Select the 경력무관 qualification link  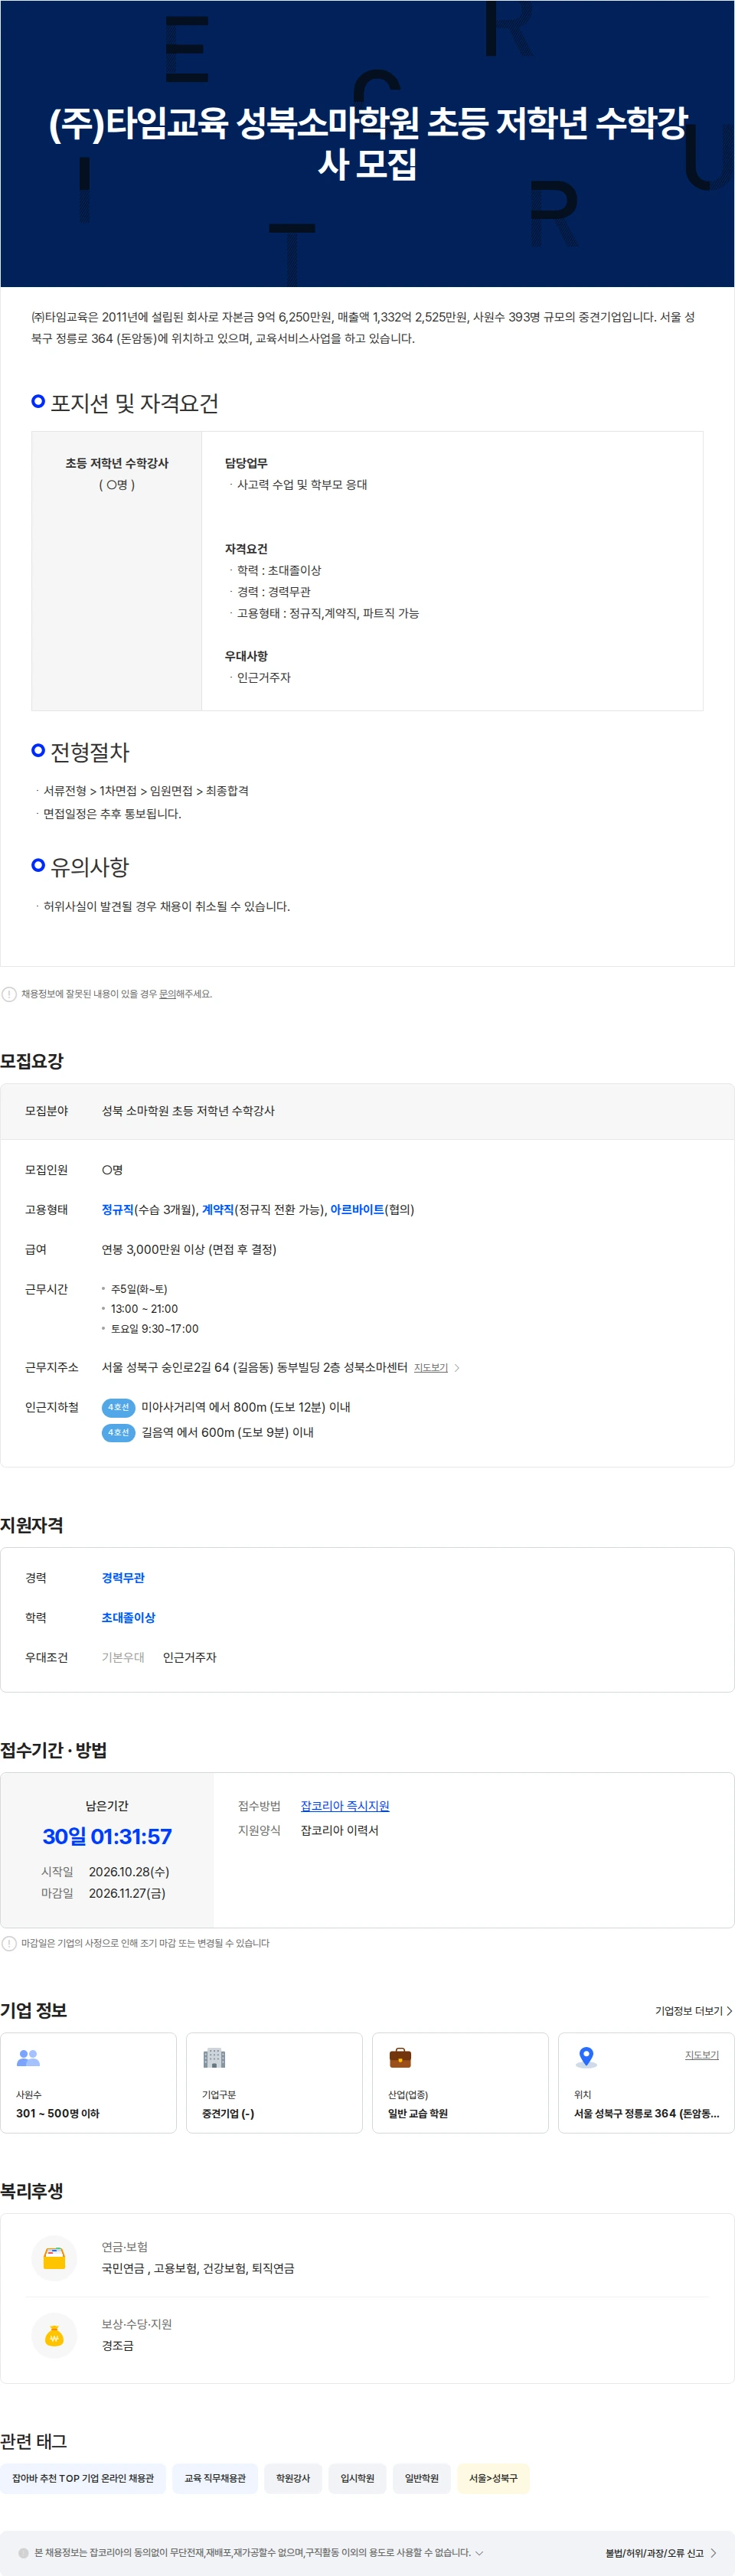pos(123,1577)
